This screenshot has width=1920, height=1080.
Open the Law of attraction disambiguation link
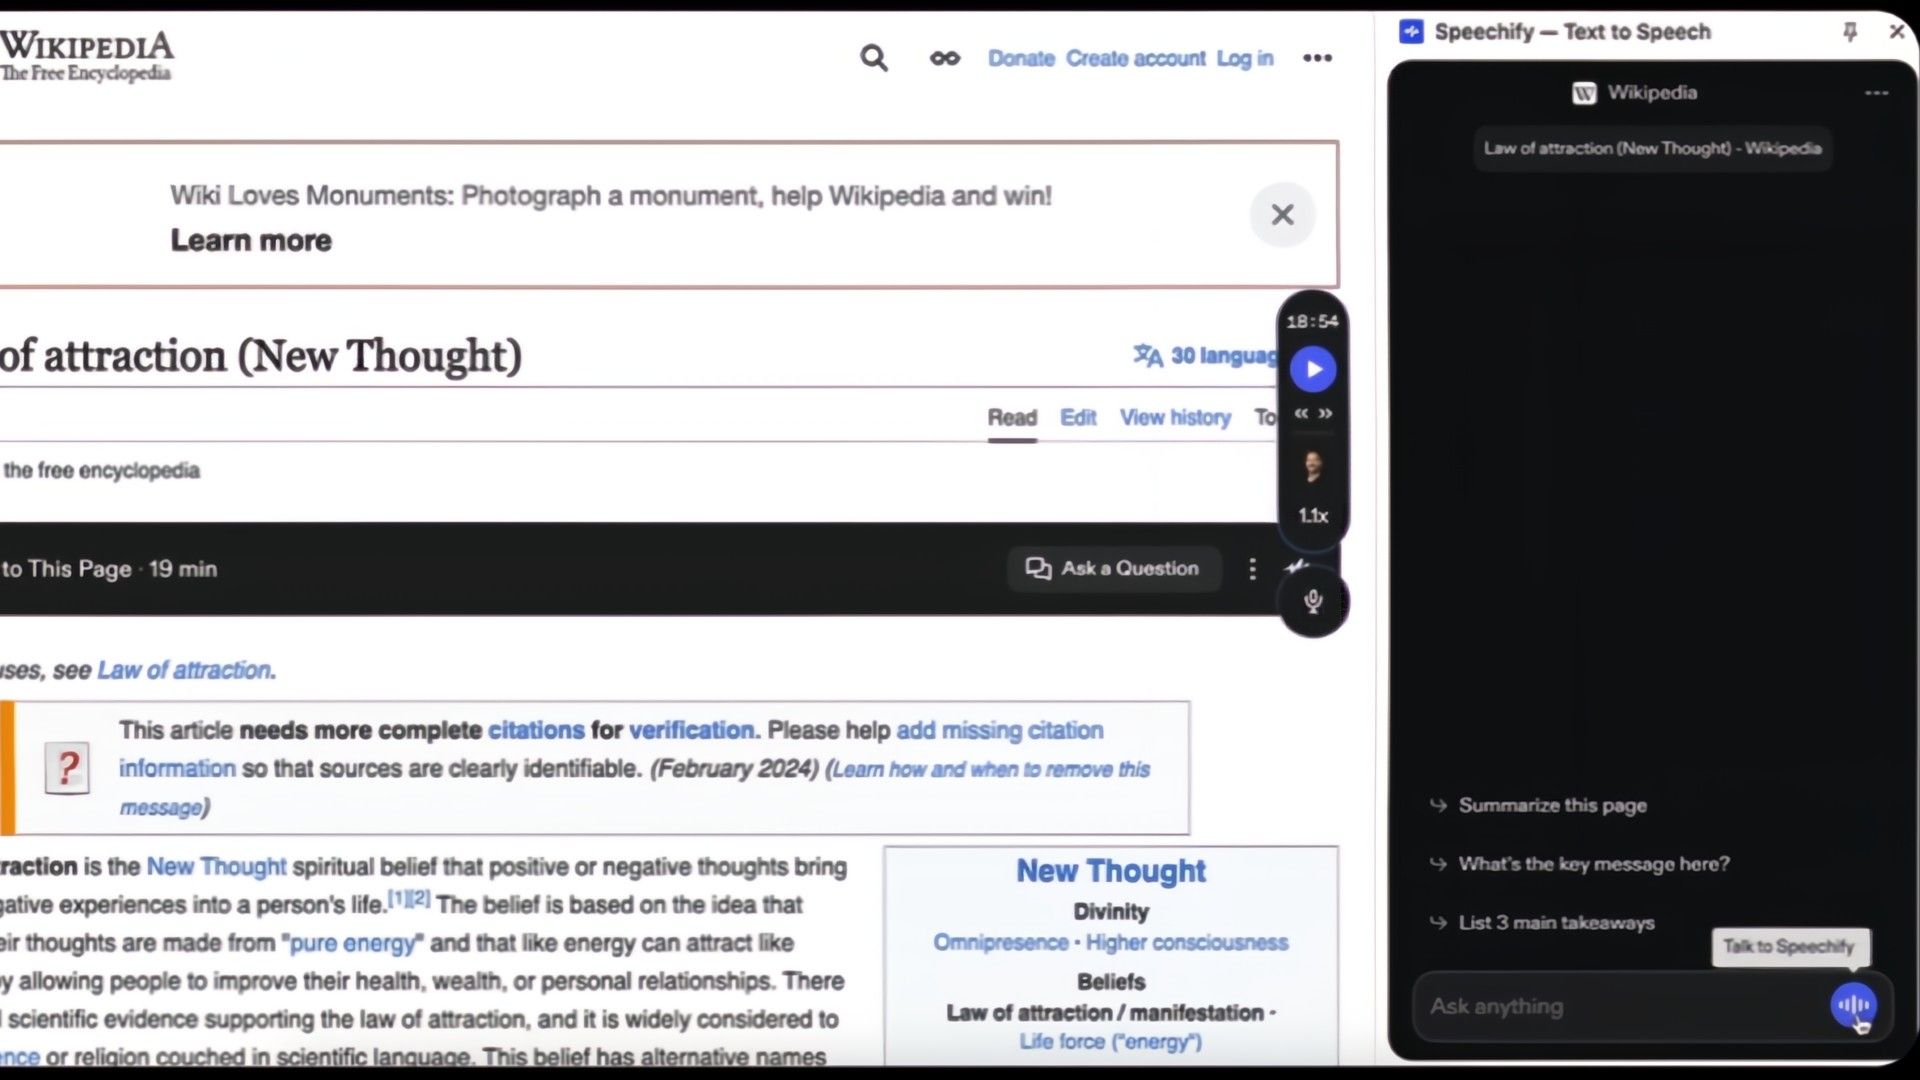[x=184, y=670]
